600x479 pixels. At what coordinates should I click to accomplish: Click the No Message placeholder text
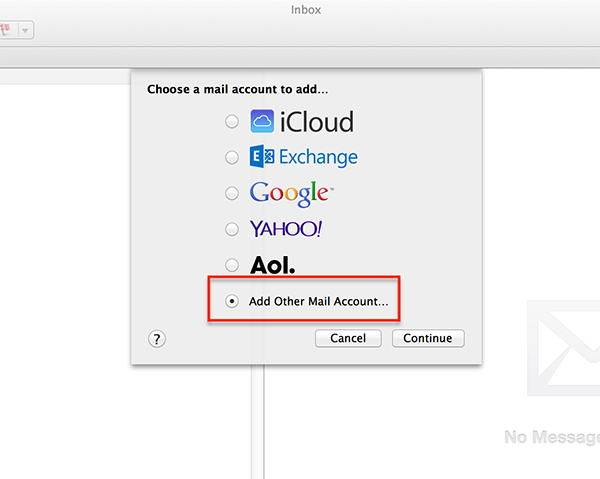552,437
